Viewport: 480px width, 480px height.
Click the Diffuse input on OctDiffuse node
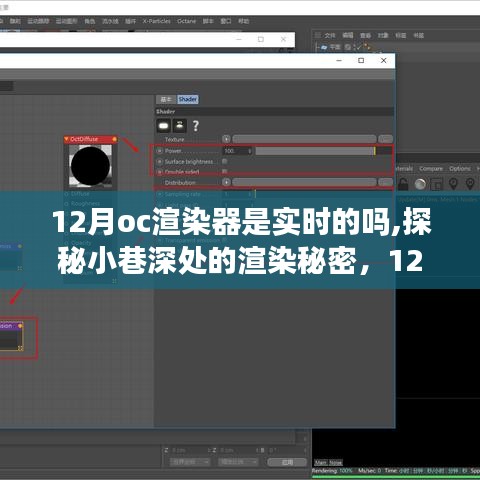tap(77, 194)
